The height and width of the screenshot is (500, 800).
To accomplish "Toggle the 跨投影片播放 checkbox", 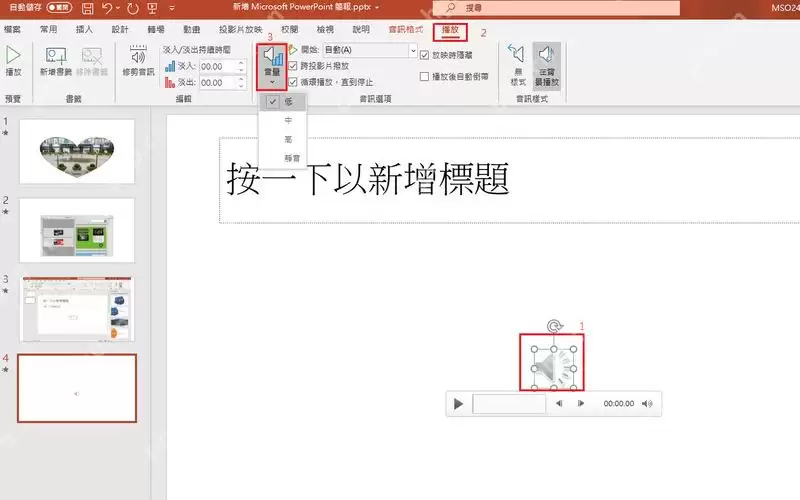I will 293,66.
